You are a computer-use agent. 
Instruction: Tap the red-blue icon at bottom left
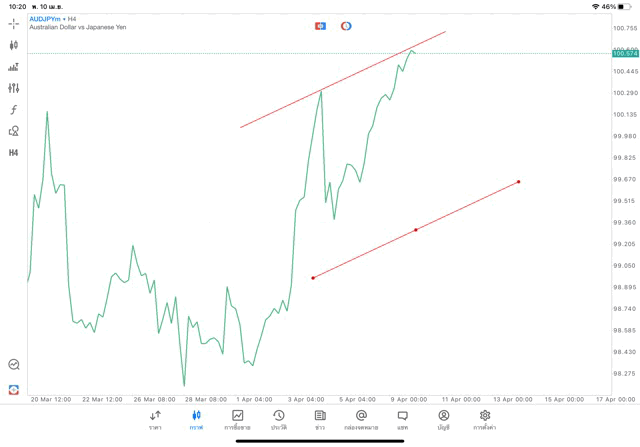(13, 389)
